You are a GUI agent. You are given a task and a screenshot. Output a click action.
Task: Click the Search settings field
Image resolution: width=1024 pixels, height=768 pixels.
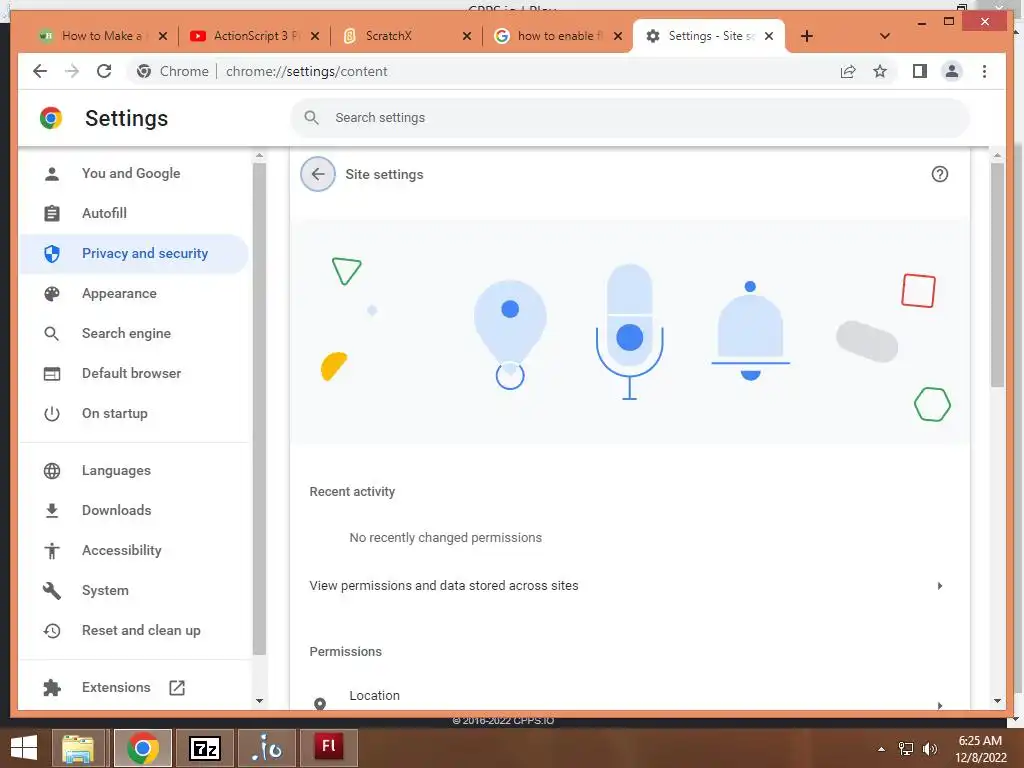pyautogui.click(x=630, y=118)
